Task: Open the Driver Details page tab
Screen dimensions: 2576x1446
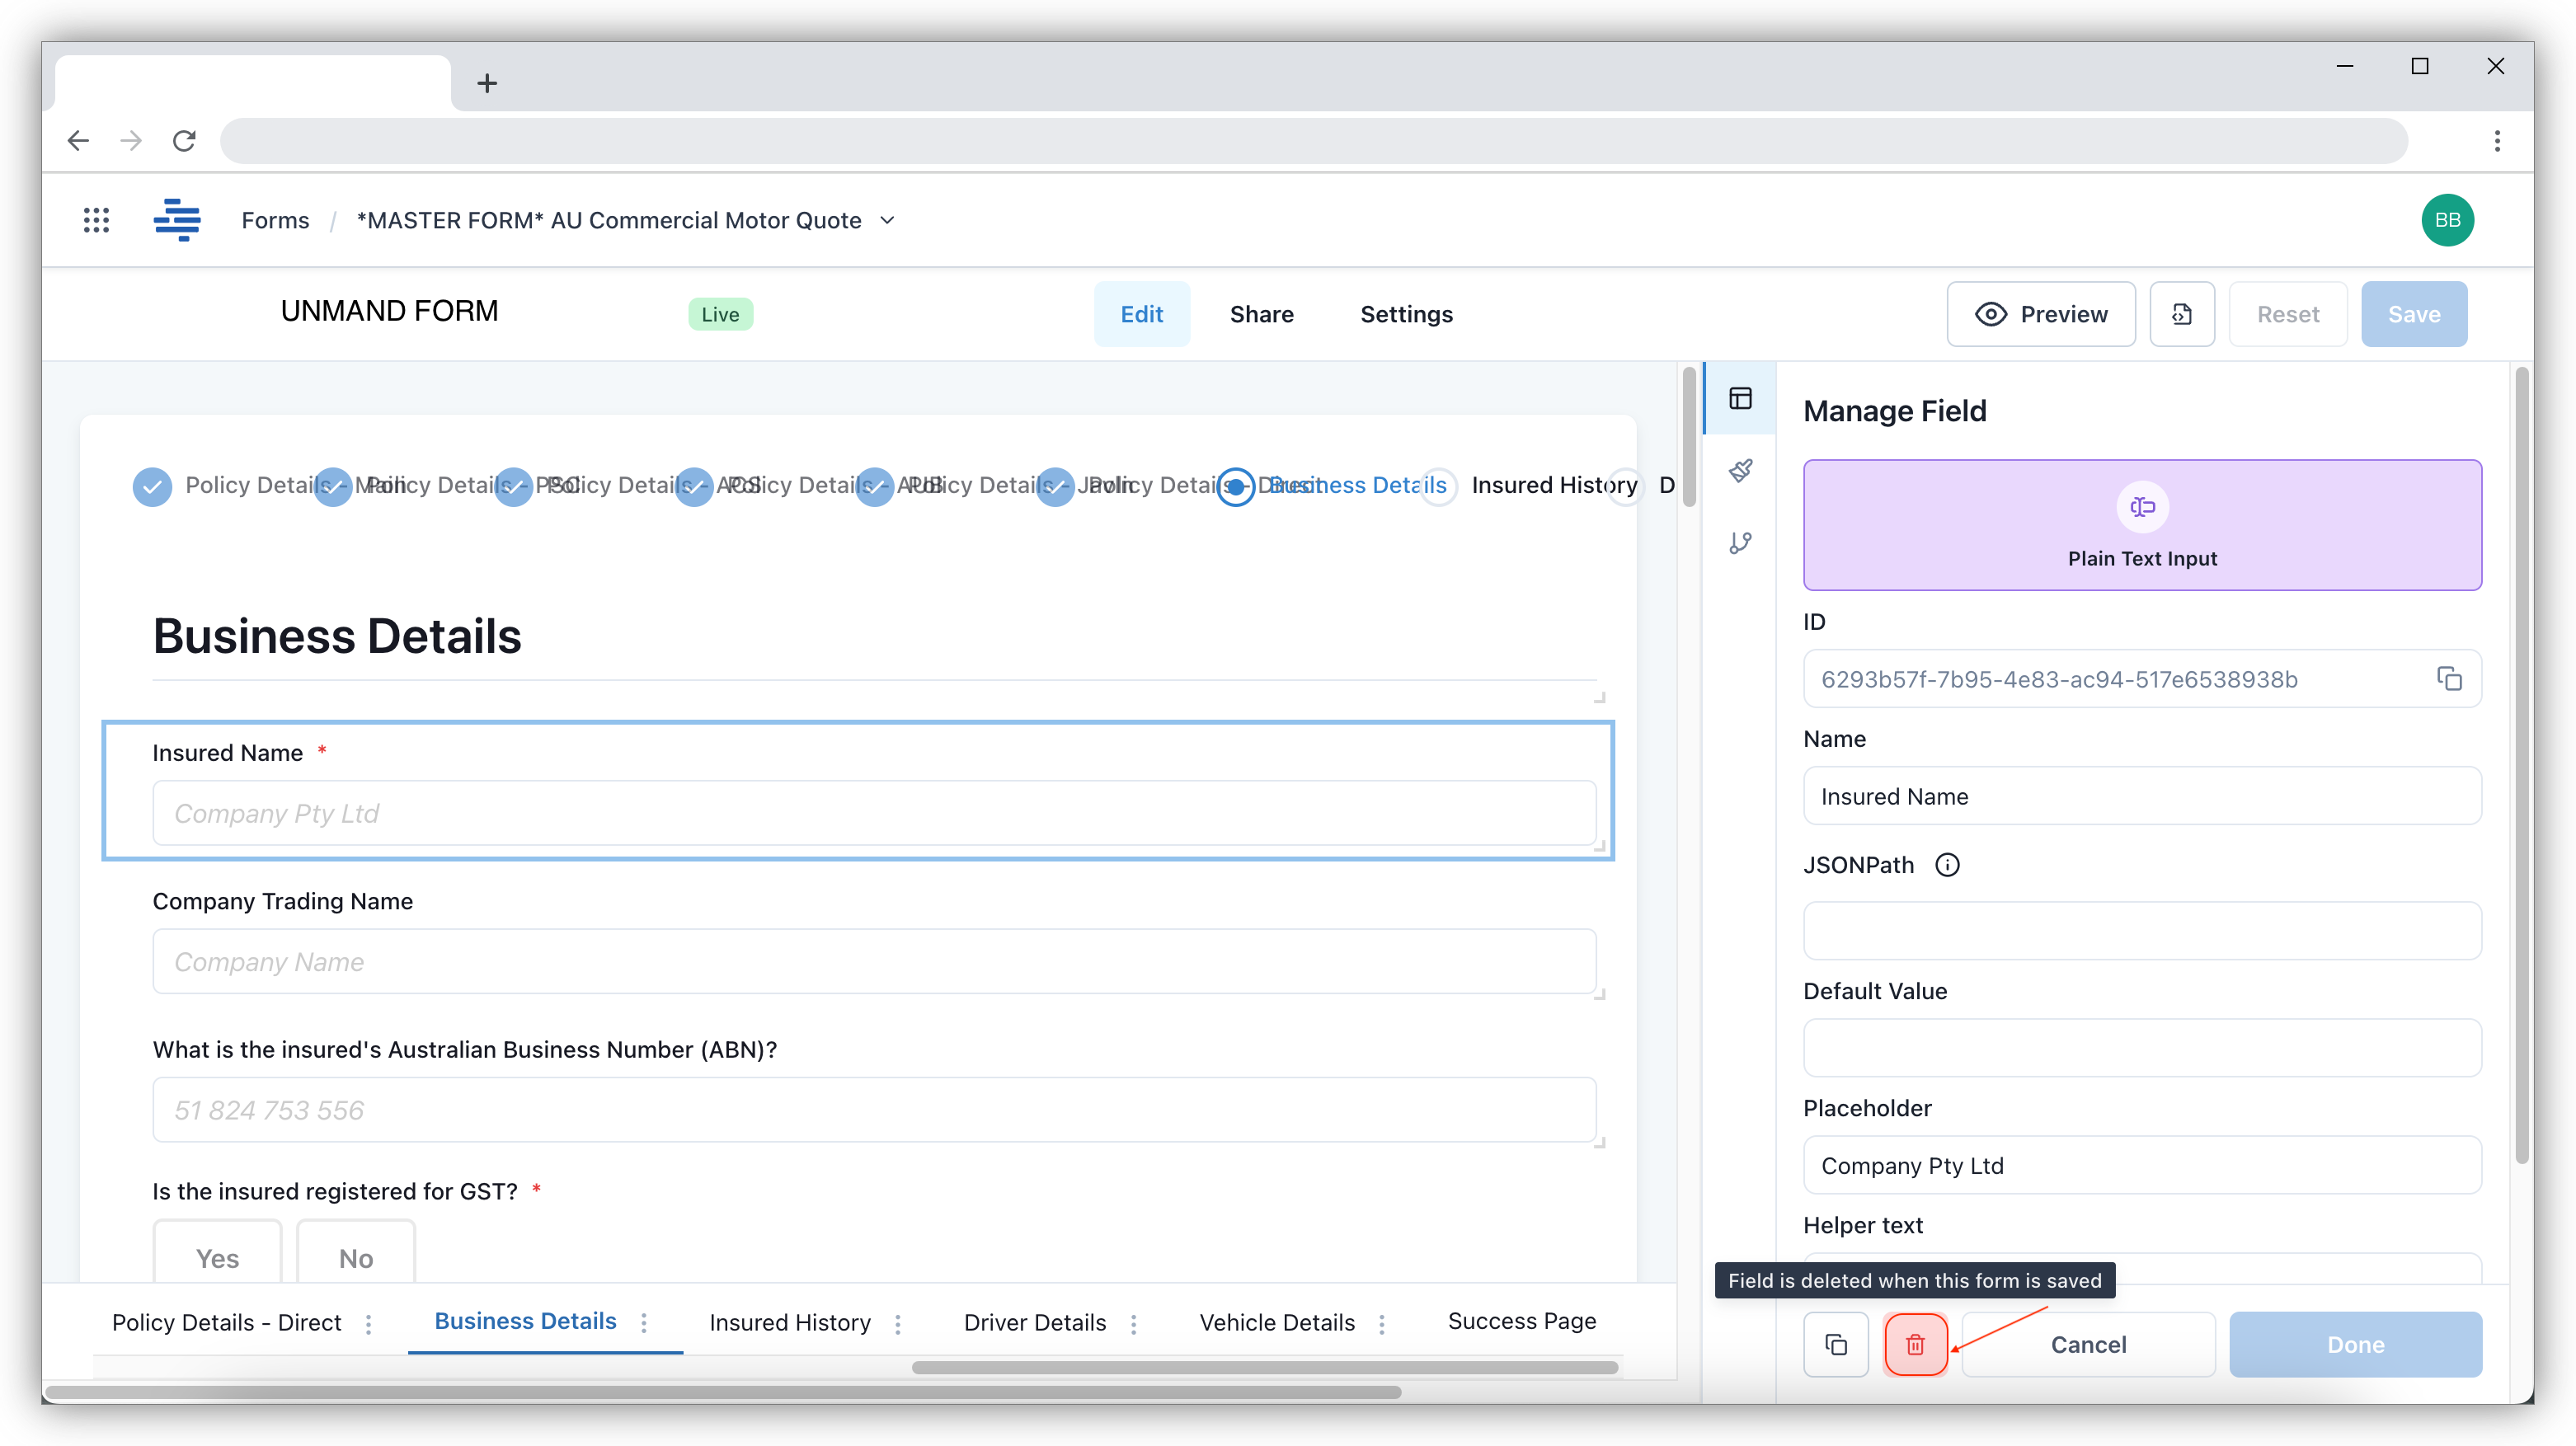Action: tap(1034, 1323)
